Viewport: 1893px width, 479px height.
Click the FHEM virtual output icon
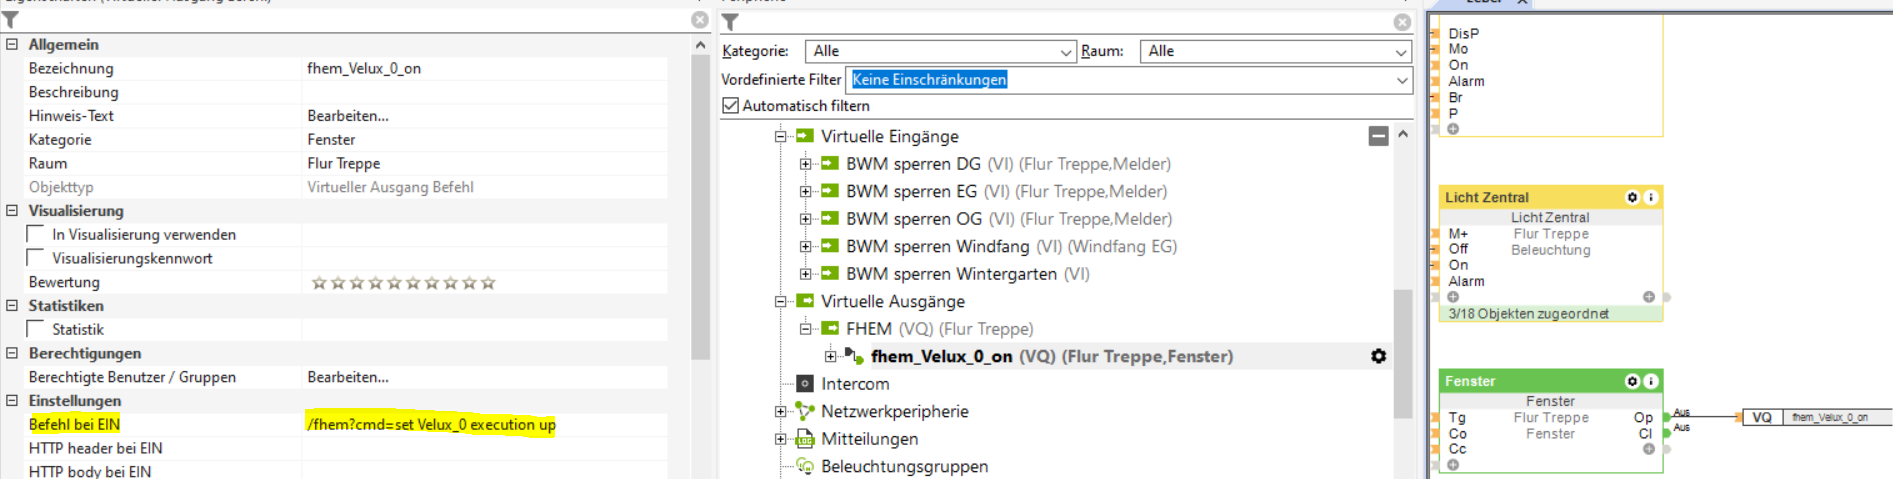pyautogui.click(x=829, y=328)
